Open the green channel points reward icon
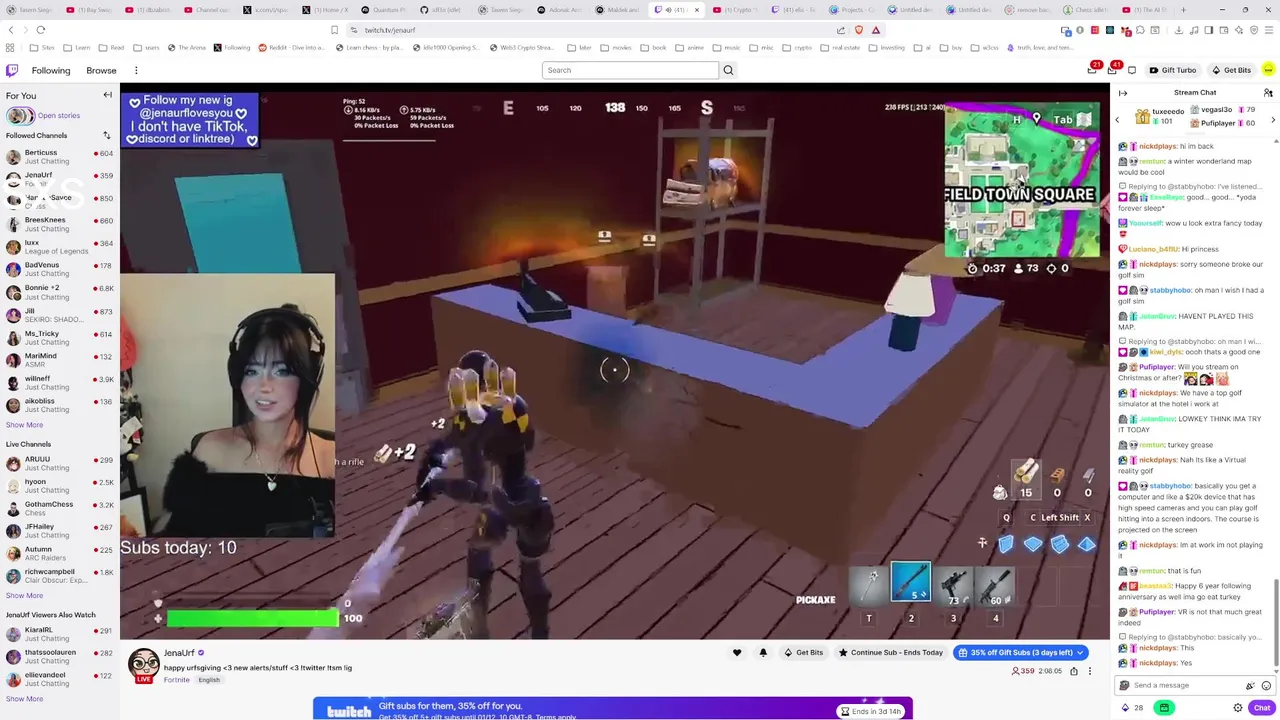 pyautogui.click(x=1164, y=708)
